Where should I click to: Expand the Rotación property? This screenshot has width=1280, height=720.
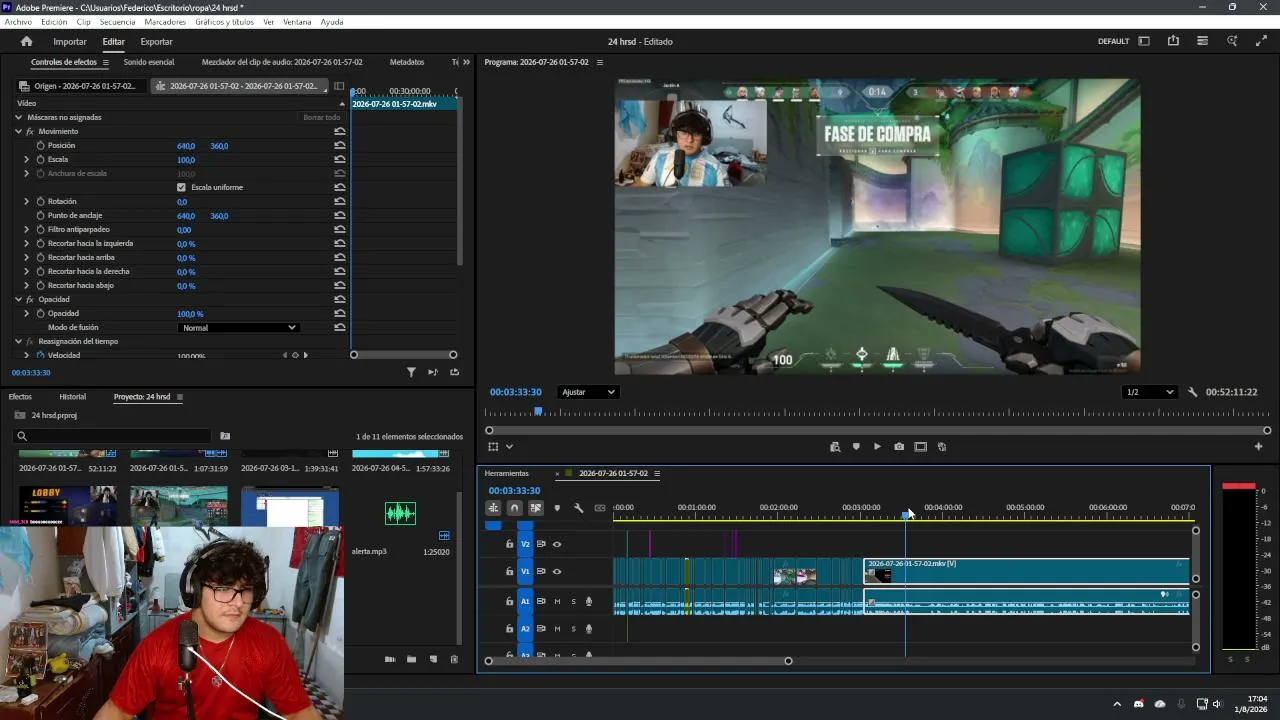tap(27, 202)
